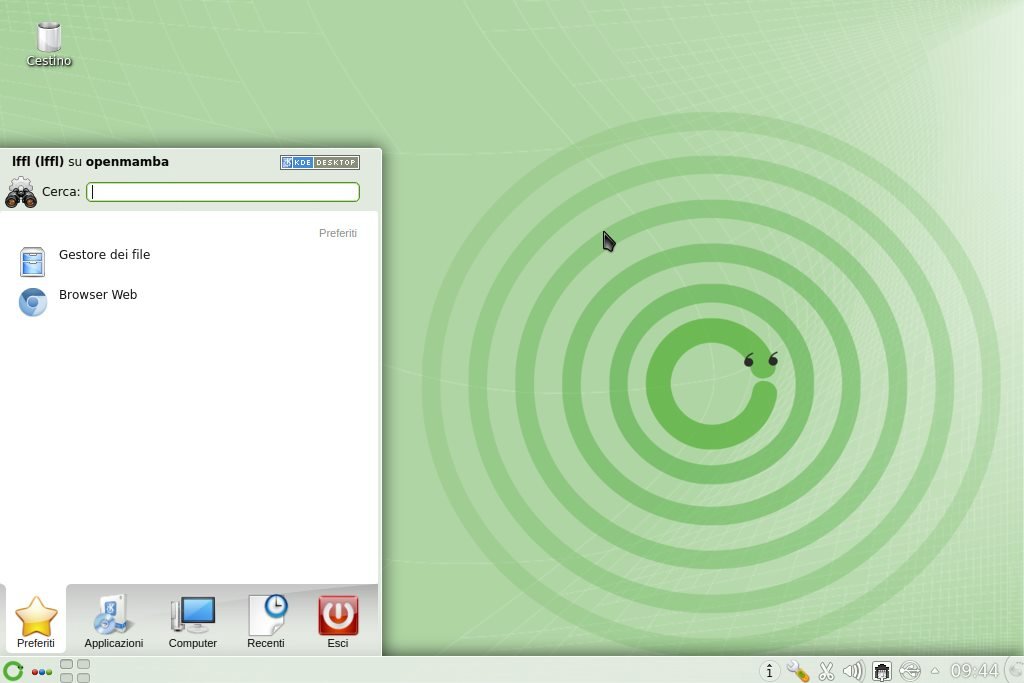Screen dimensions: 1024x683
Task: Click the 09:44 clock
Action: (x=974, y=671)
